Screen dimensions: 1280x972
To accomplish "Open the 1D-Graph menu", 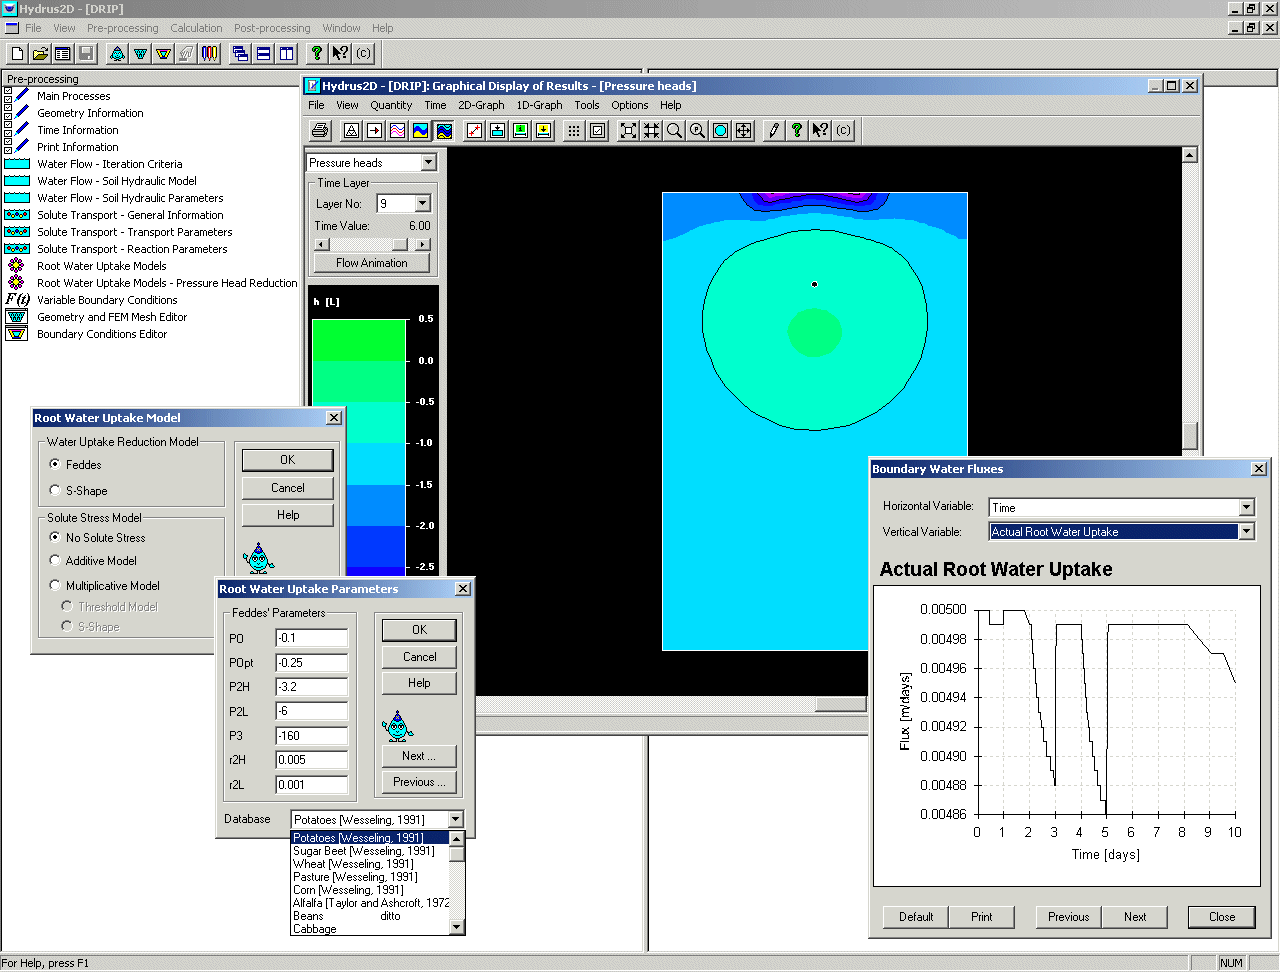I will [x=539, y=105].
